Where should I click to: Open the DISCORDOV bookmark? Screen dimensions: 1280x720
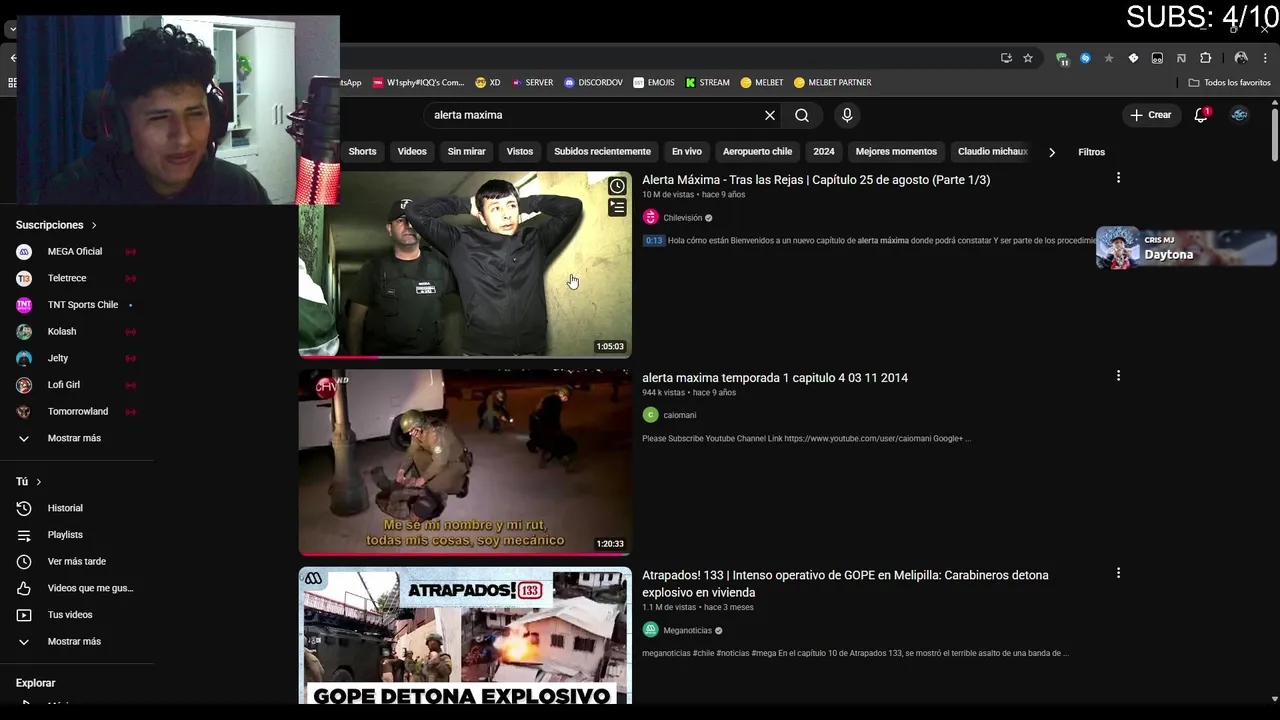click(593, 83)
